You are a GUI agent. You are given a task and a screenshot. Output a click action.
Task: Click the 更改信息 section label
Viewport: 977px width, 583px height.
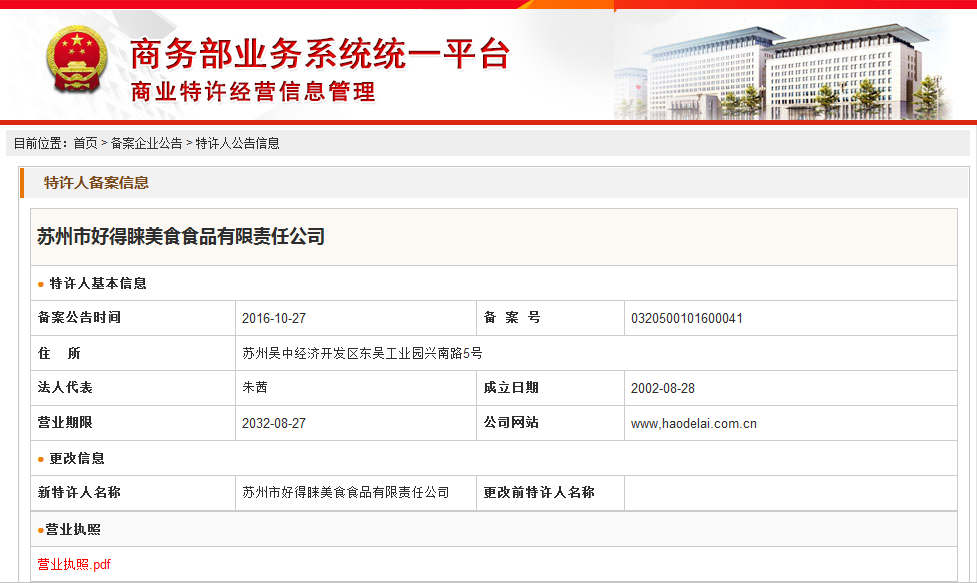[x=77, y=458]
